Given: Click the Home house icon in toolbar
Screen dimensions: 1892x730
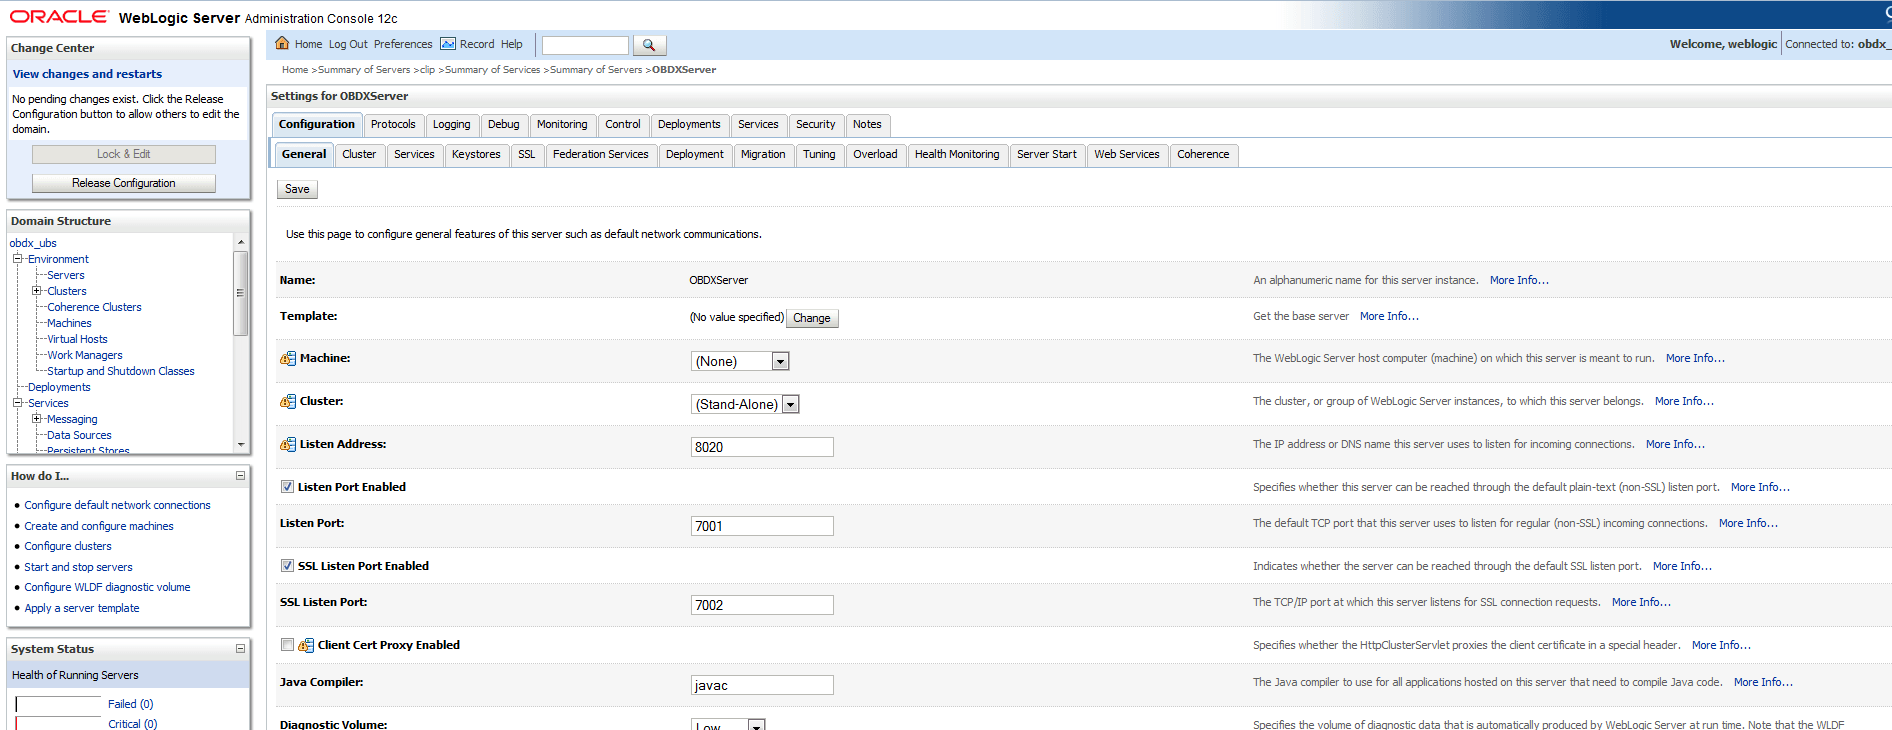Looking at the screenshot, I should pos(282,43).
